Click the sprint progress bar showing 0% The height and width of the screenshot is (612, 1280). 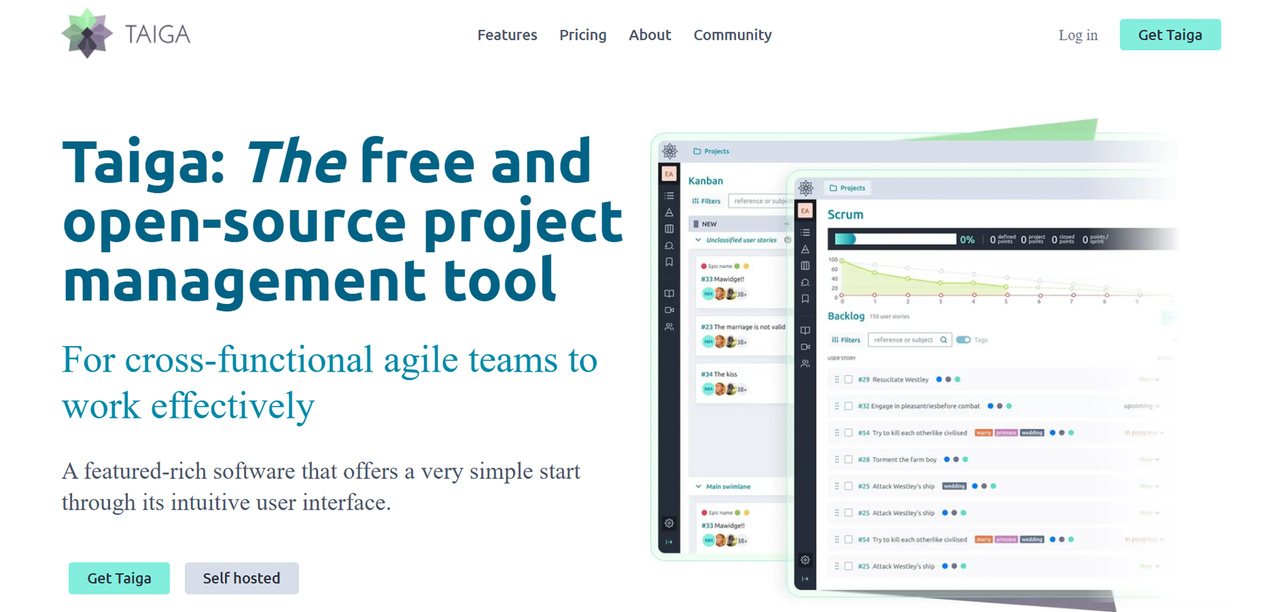point(895,239)
